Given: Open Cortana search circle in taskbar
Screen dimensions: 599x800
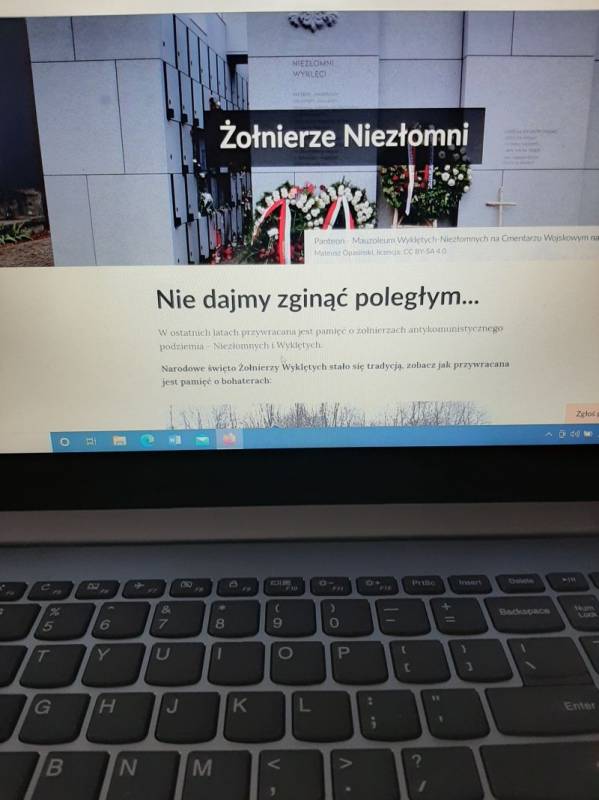Looking at the screenshot, I should click(x=65, y=442).
